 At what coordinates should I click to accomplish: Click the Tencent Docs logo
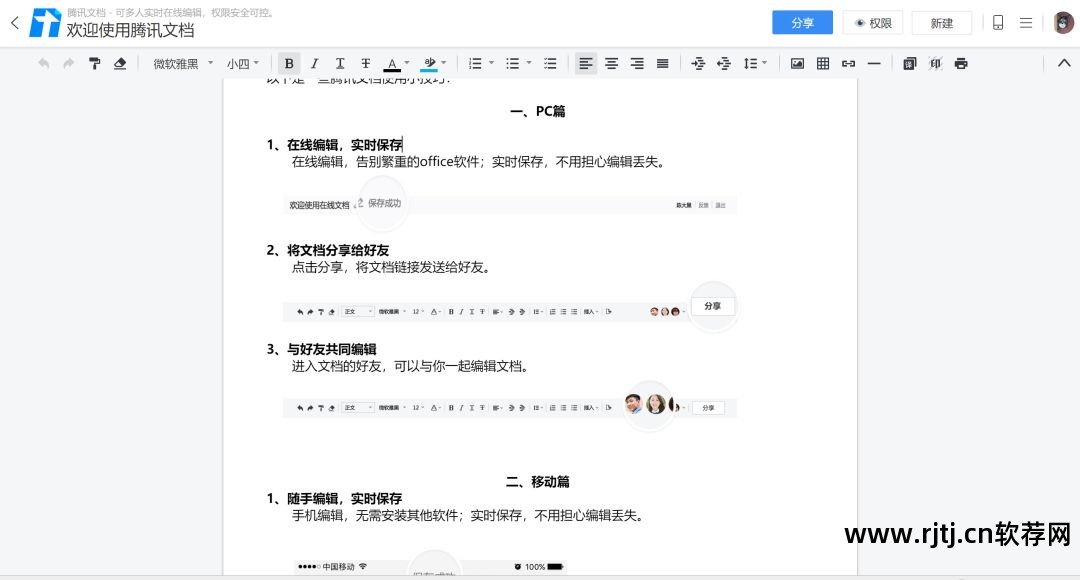pos(46,22)
